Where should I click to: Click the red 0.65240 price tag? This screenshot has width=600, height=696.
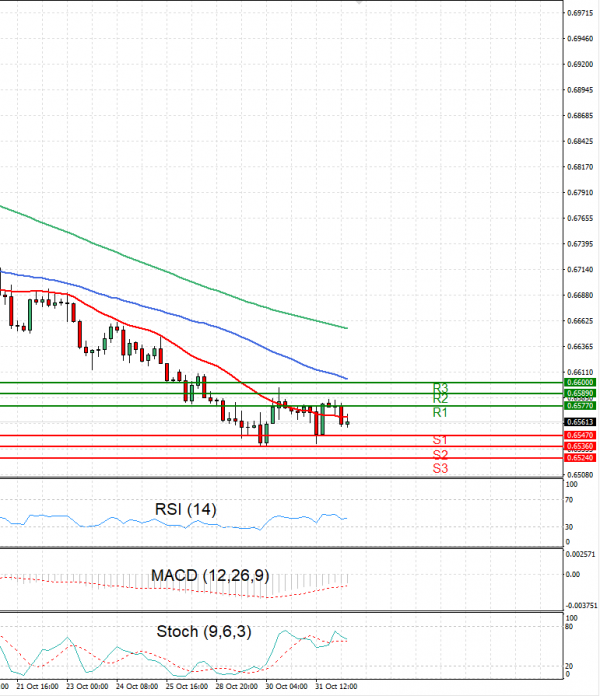coord(580,458)
